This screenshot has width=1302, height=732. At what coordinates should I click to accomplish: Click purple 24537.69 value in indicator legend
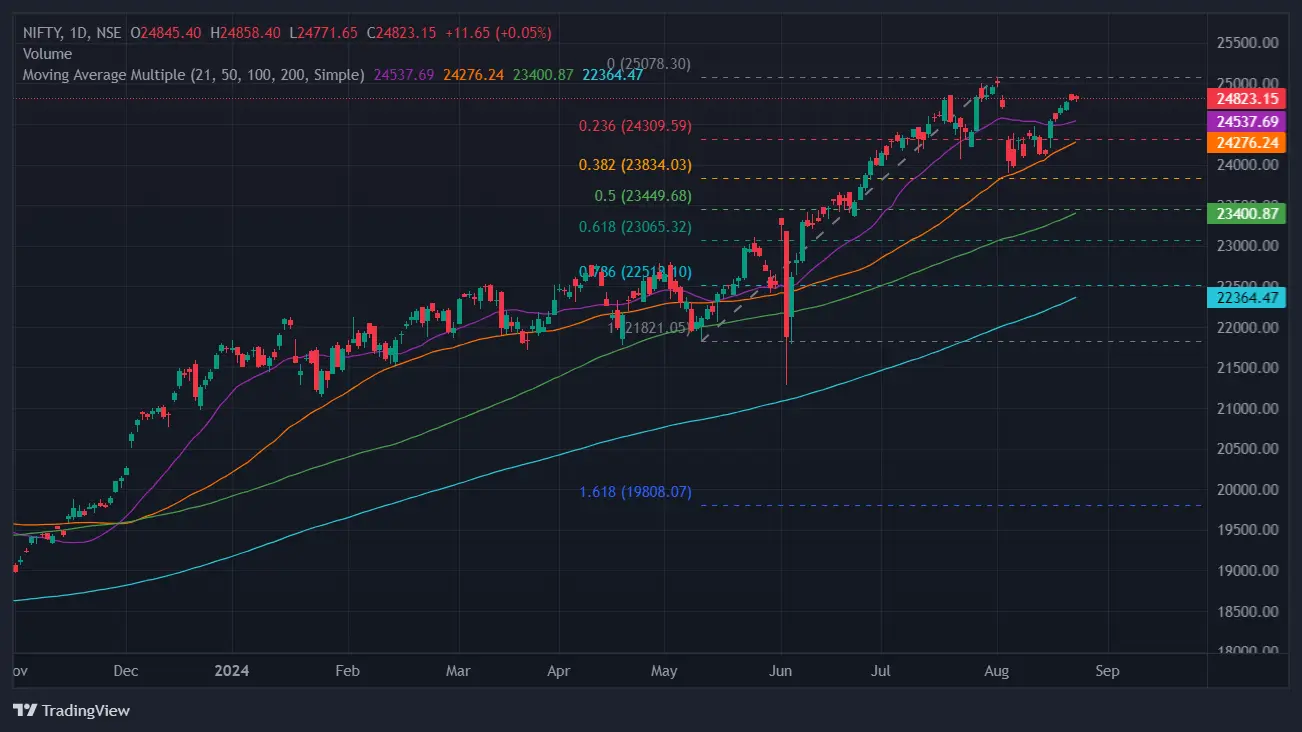click(x=404, y=75)
